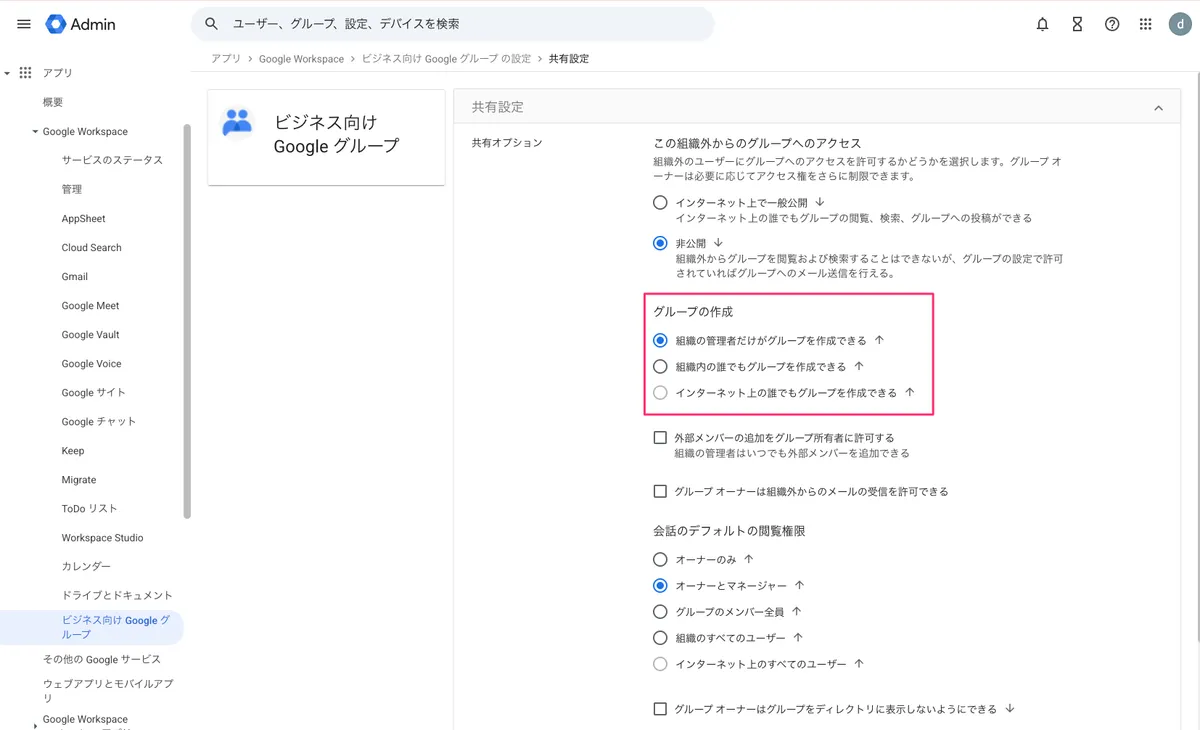
Task: Click the down arrow next to 非公開
Action: [718, 243]
